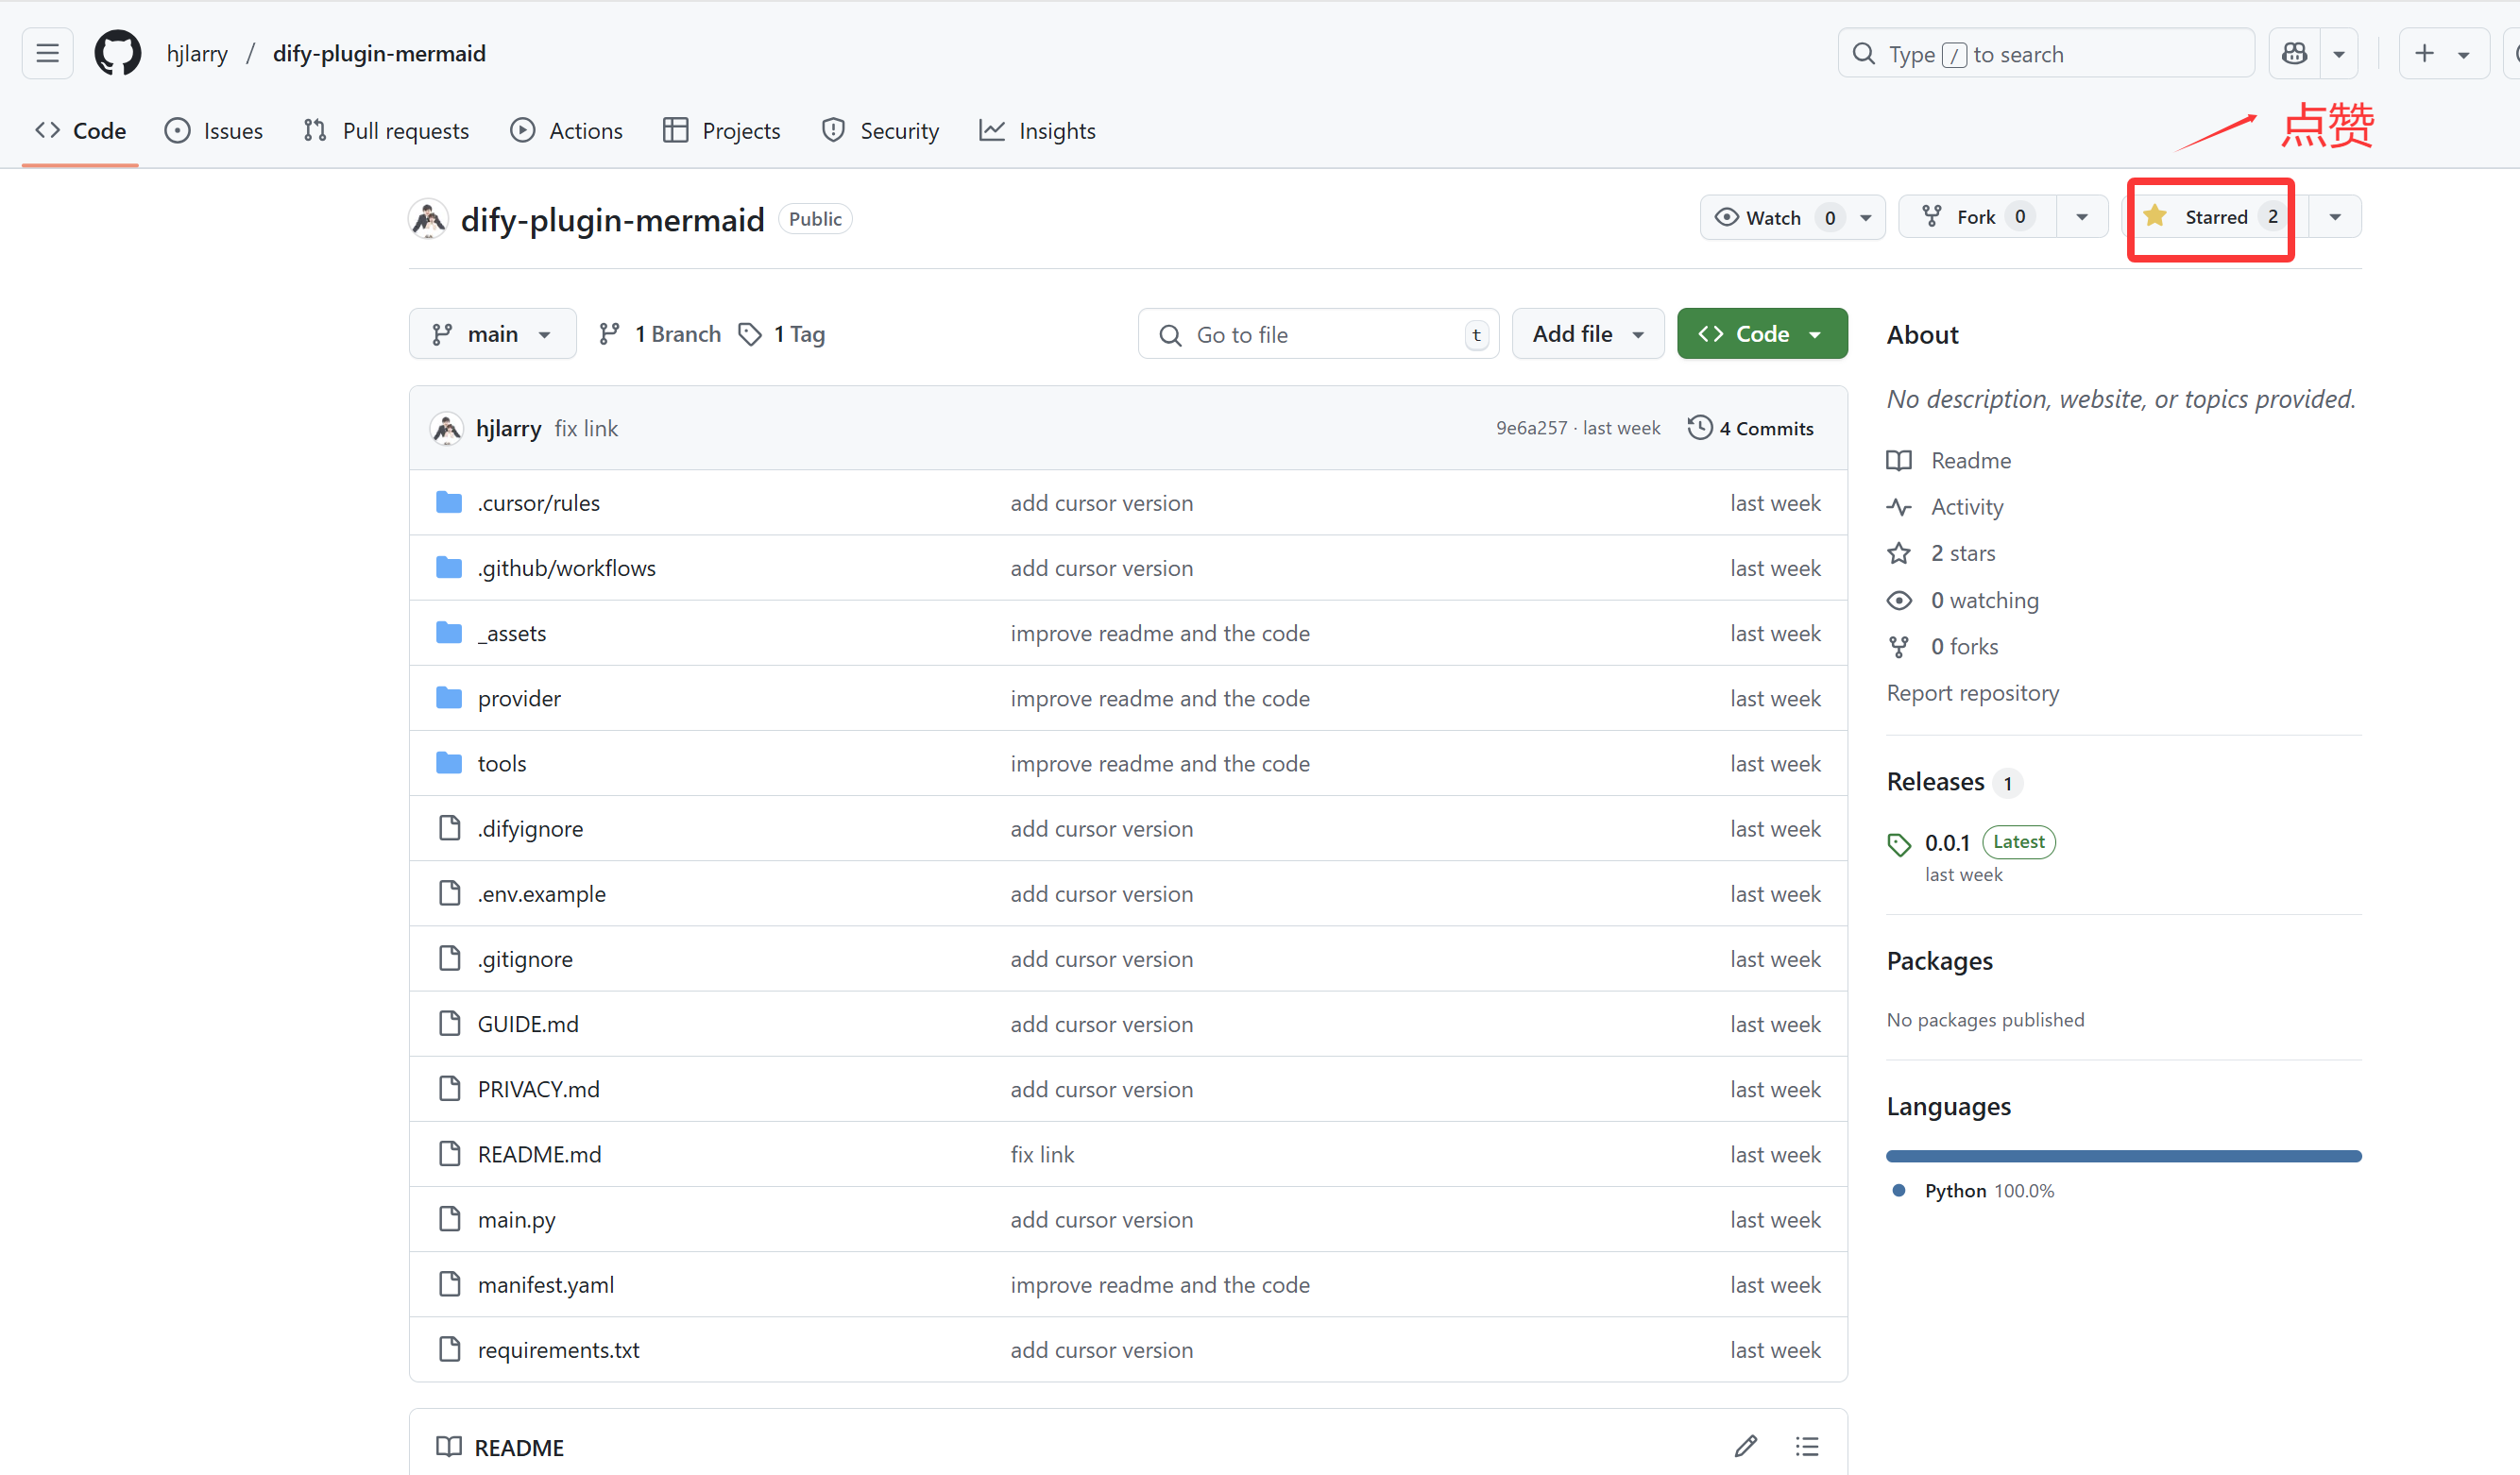Open the Projects tab
2520x1475 pixels.
point(721,131)
